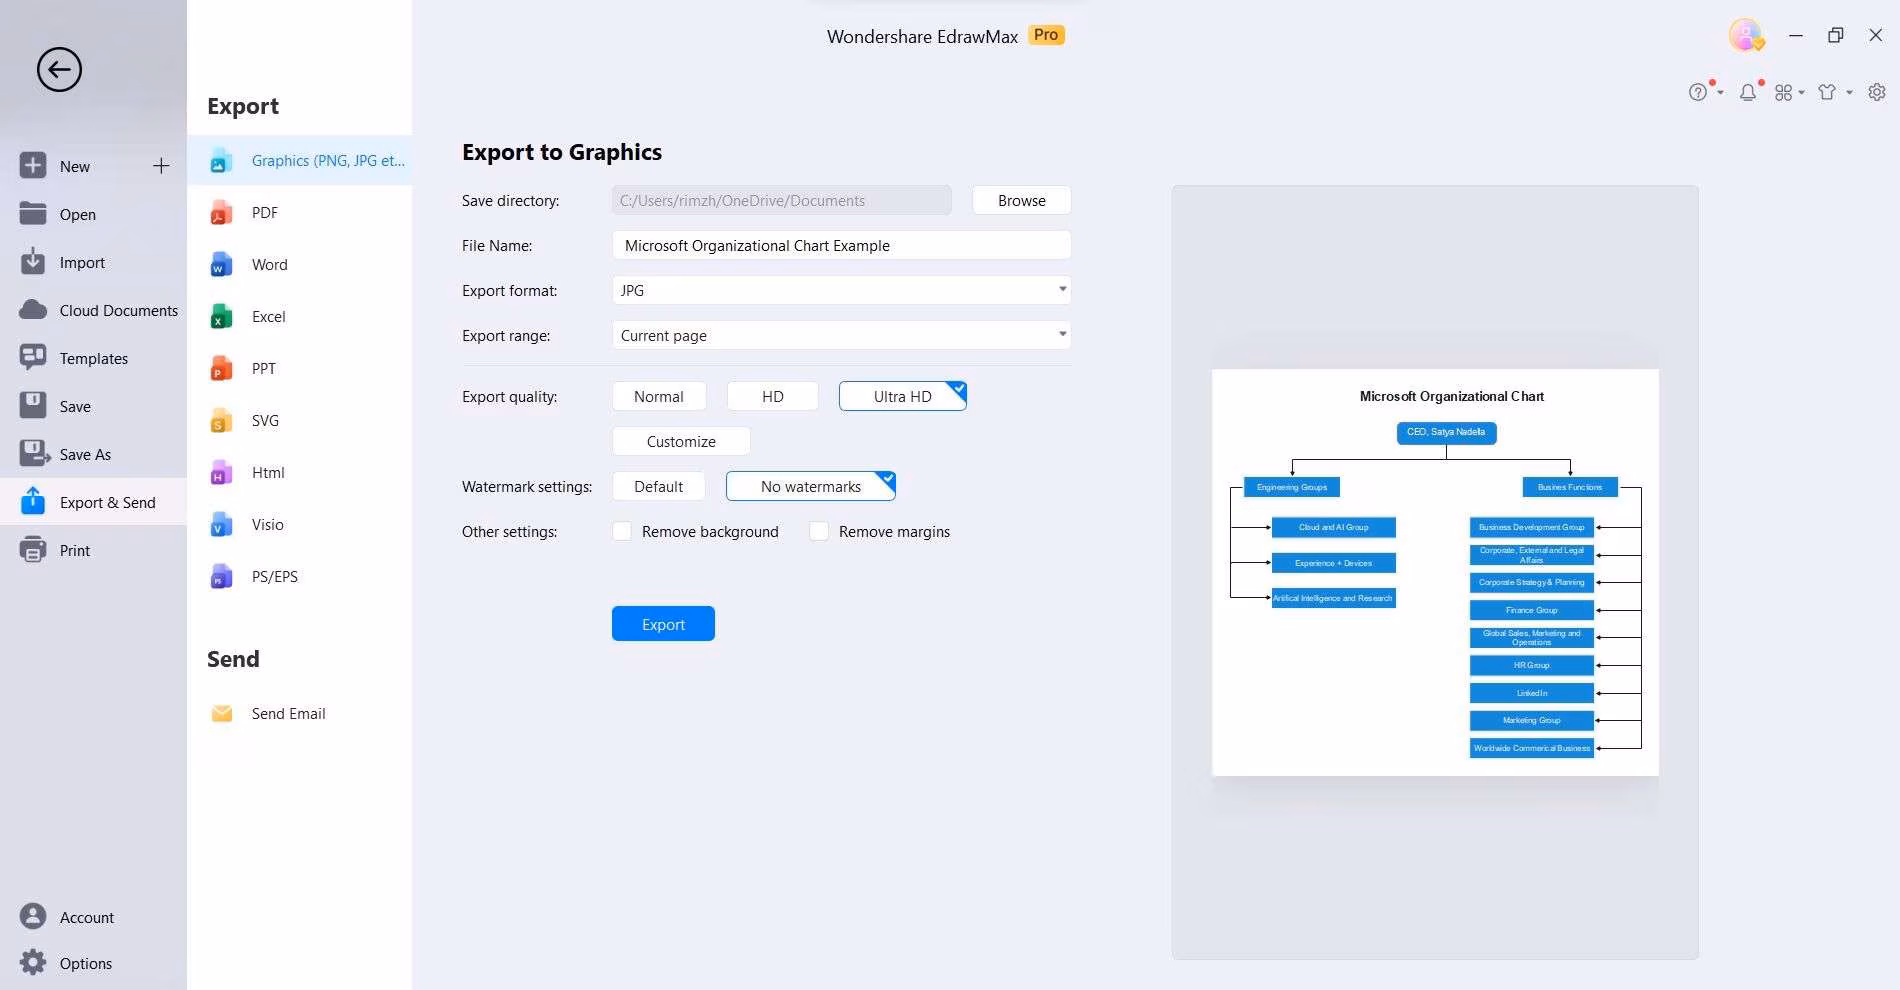
Task: Open the Export format JPG dropdown
Action: pos(841,290)
